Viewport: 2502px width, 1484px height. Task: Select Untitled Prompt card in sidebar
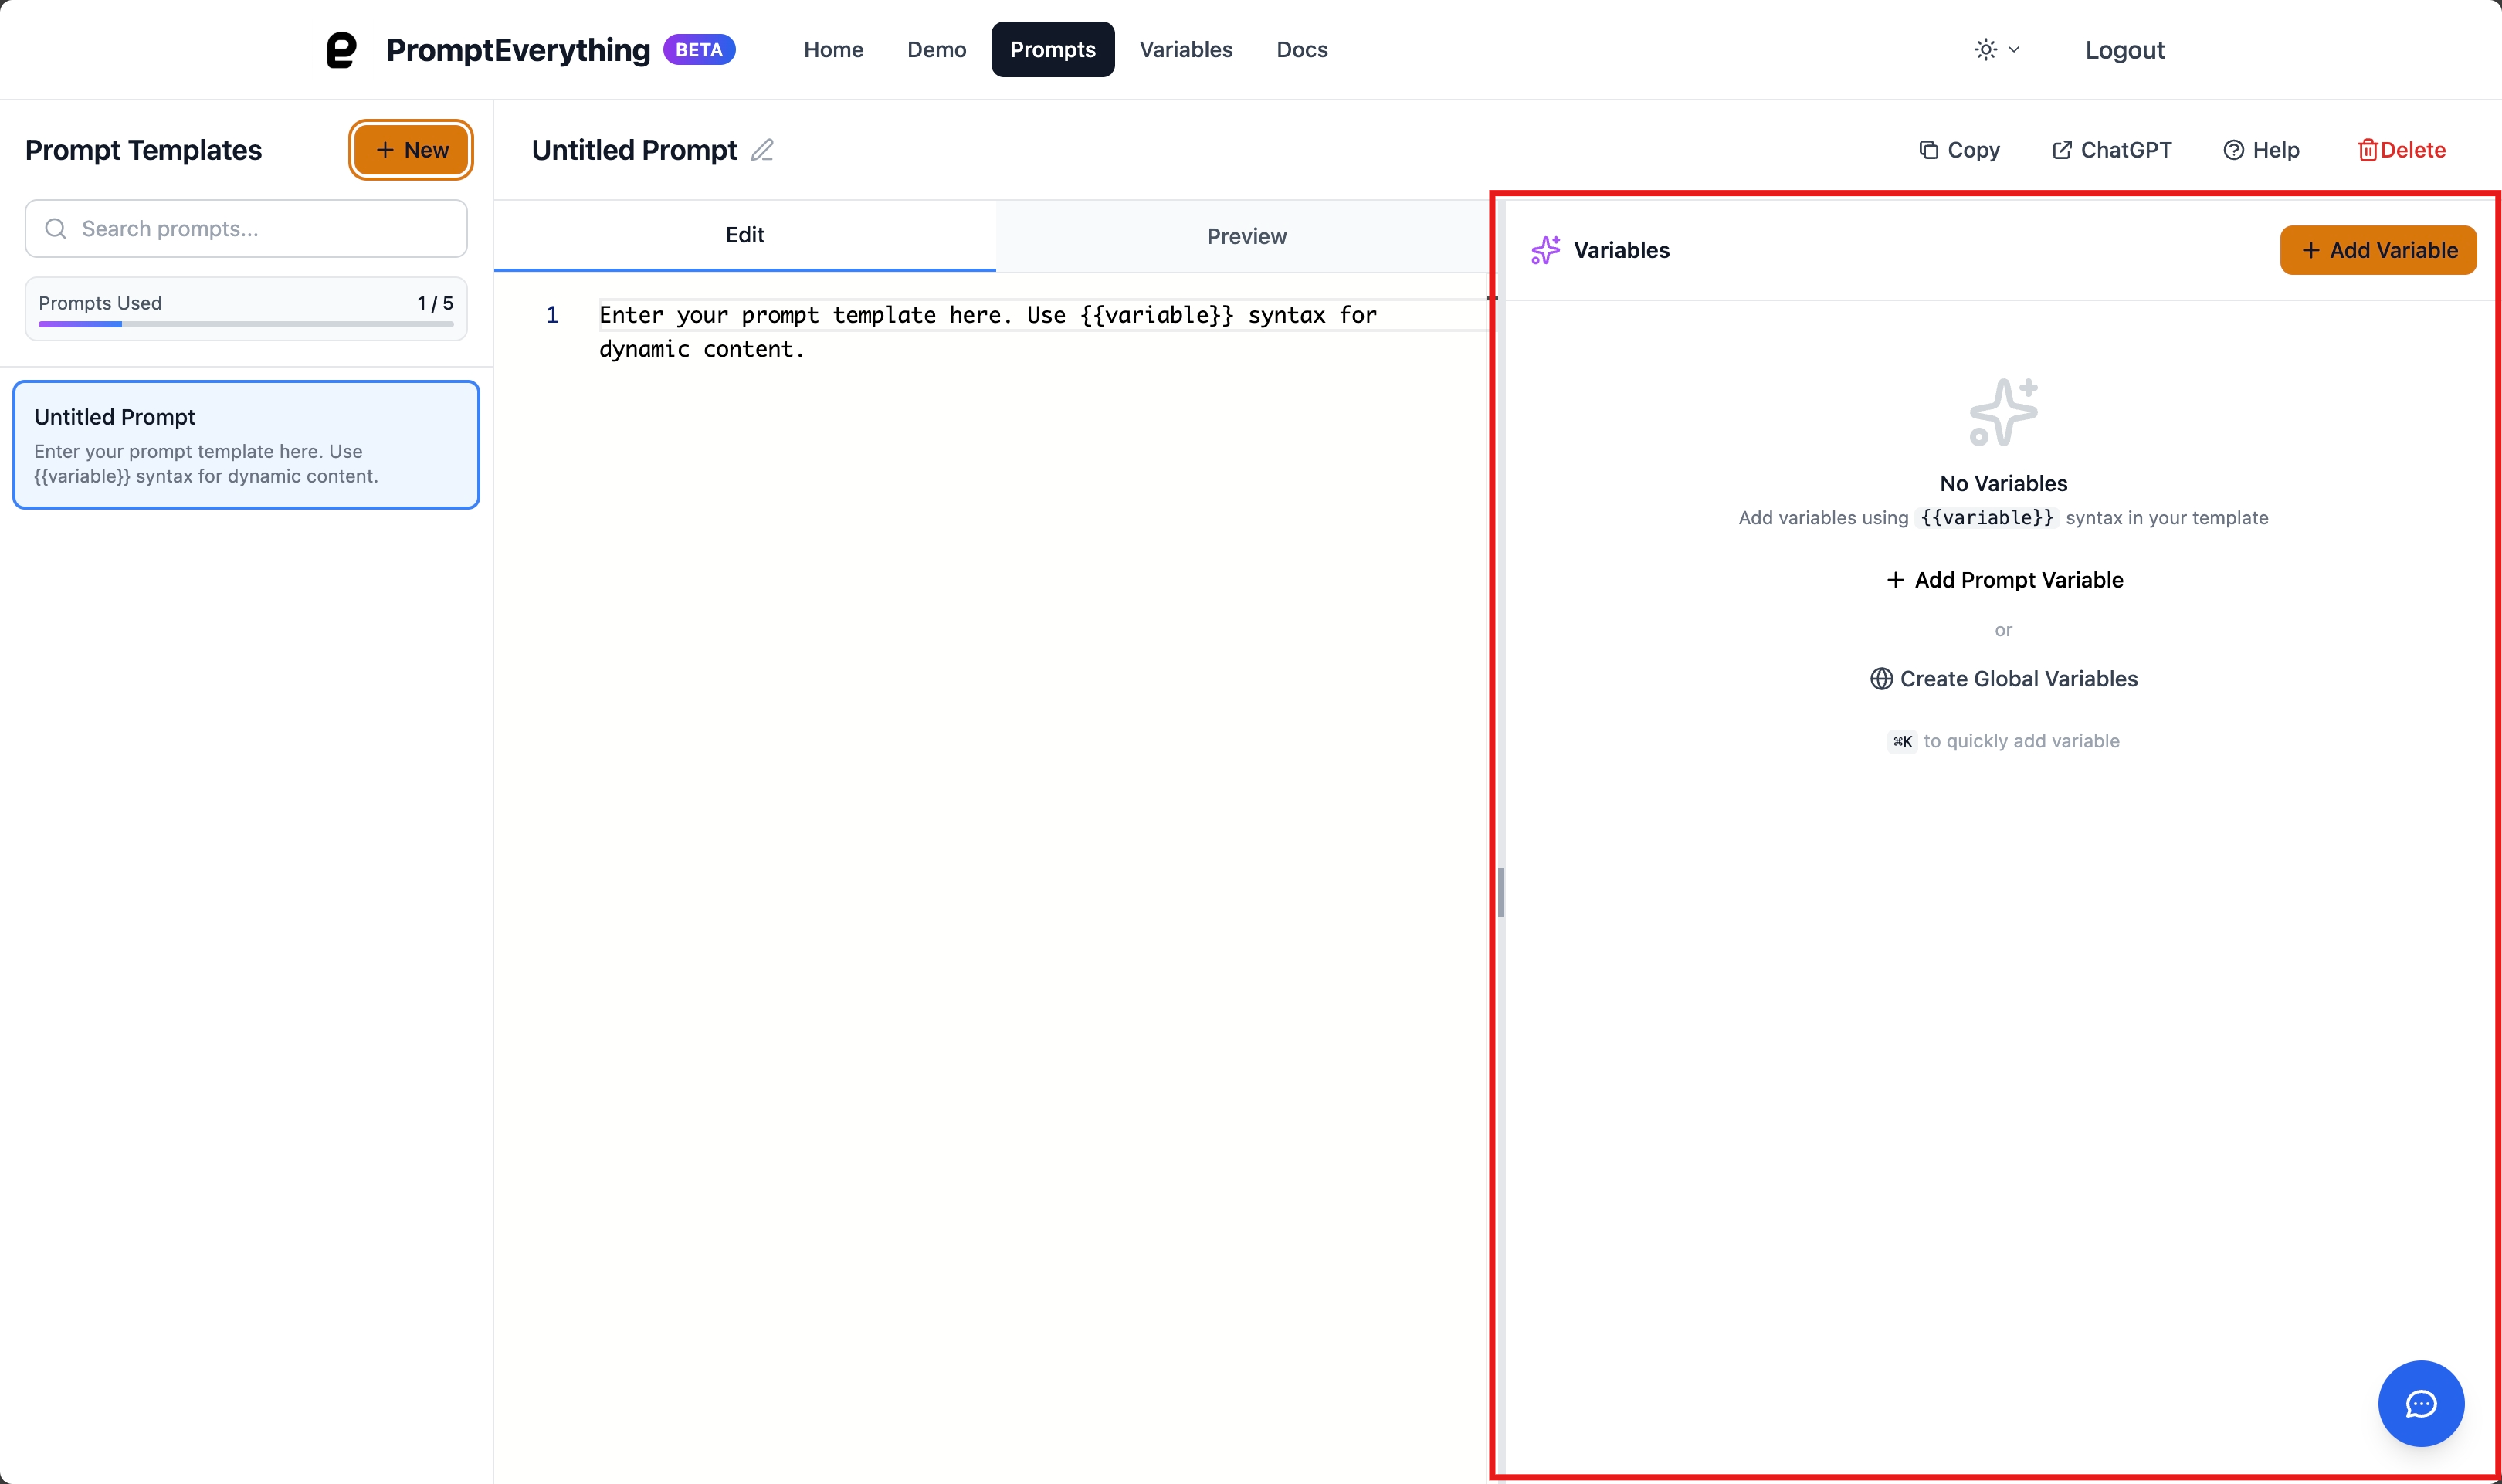246,445
